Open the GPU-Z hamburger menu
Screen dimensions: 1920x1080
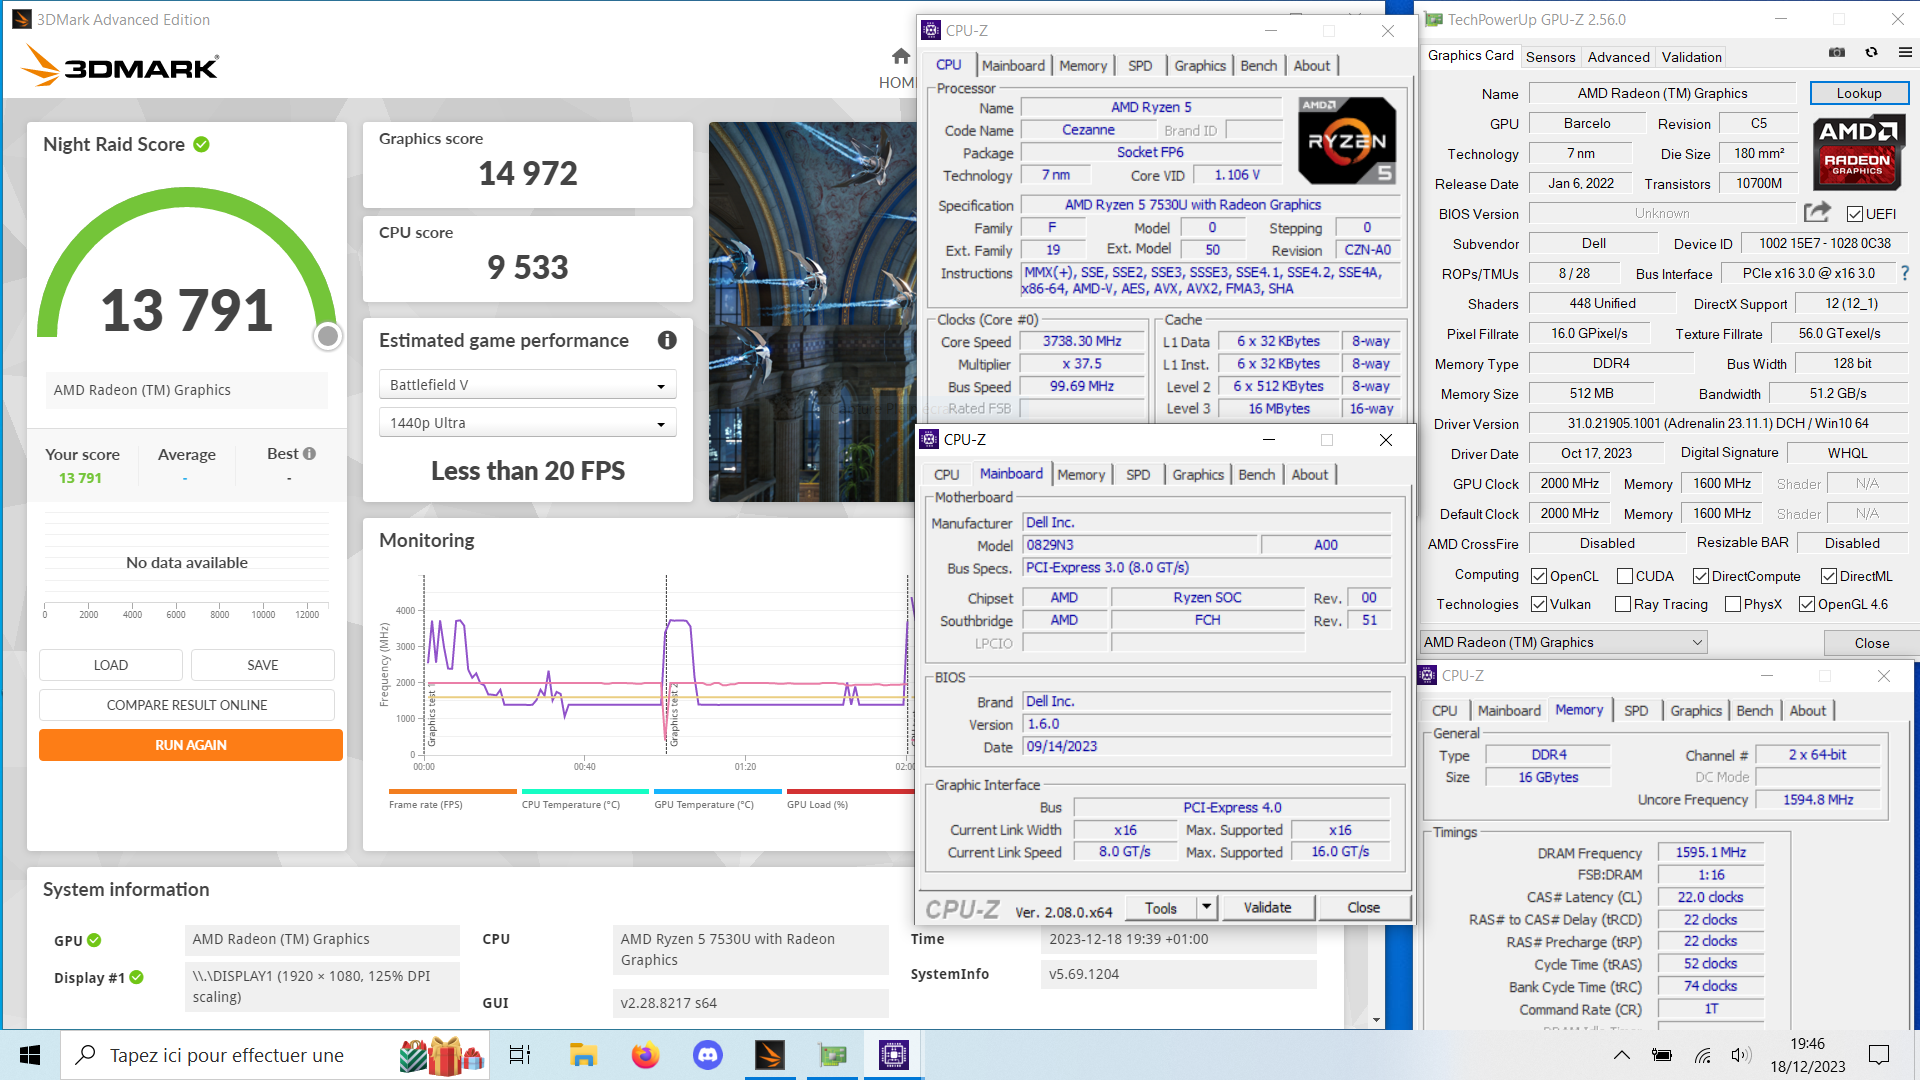pos(1905,53)
